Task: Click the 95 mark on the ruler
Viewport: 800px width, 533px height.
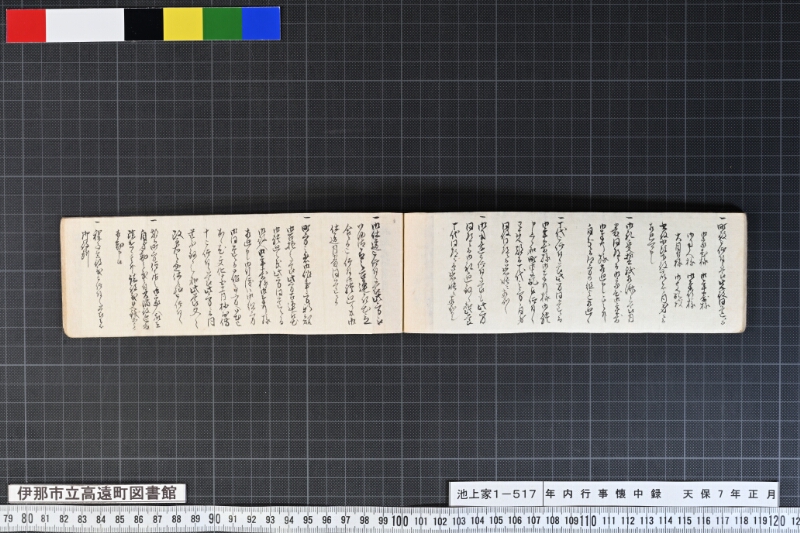Action: tap(308, 520)
